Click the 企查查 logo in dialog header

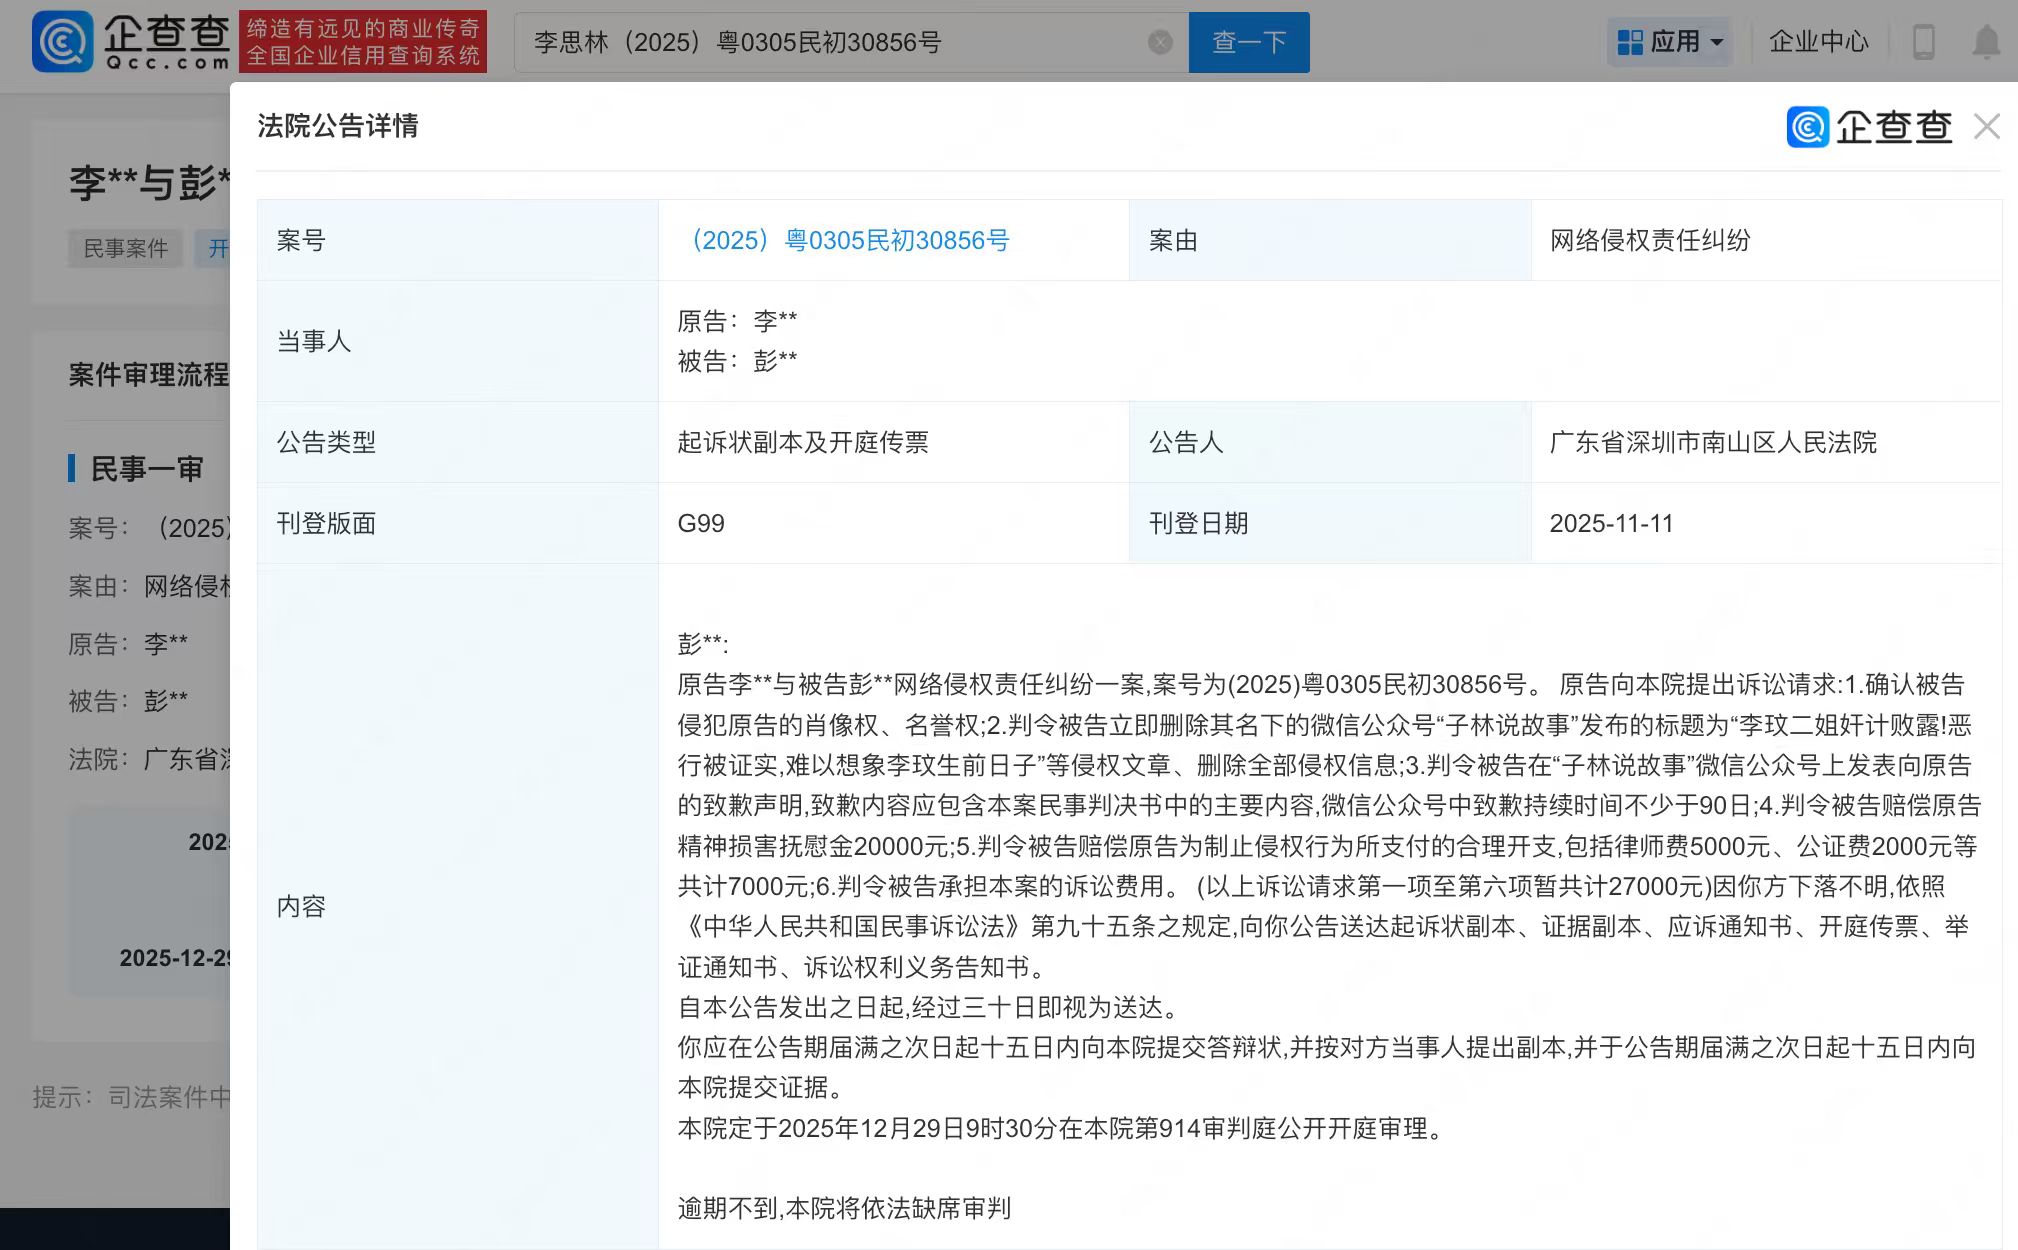tap(1868, 127)
